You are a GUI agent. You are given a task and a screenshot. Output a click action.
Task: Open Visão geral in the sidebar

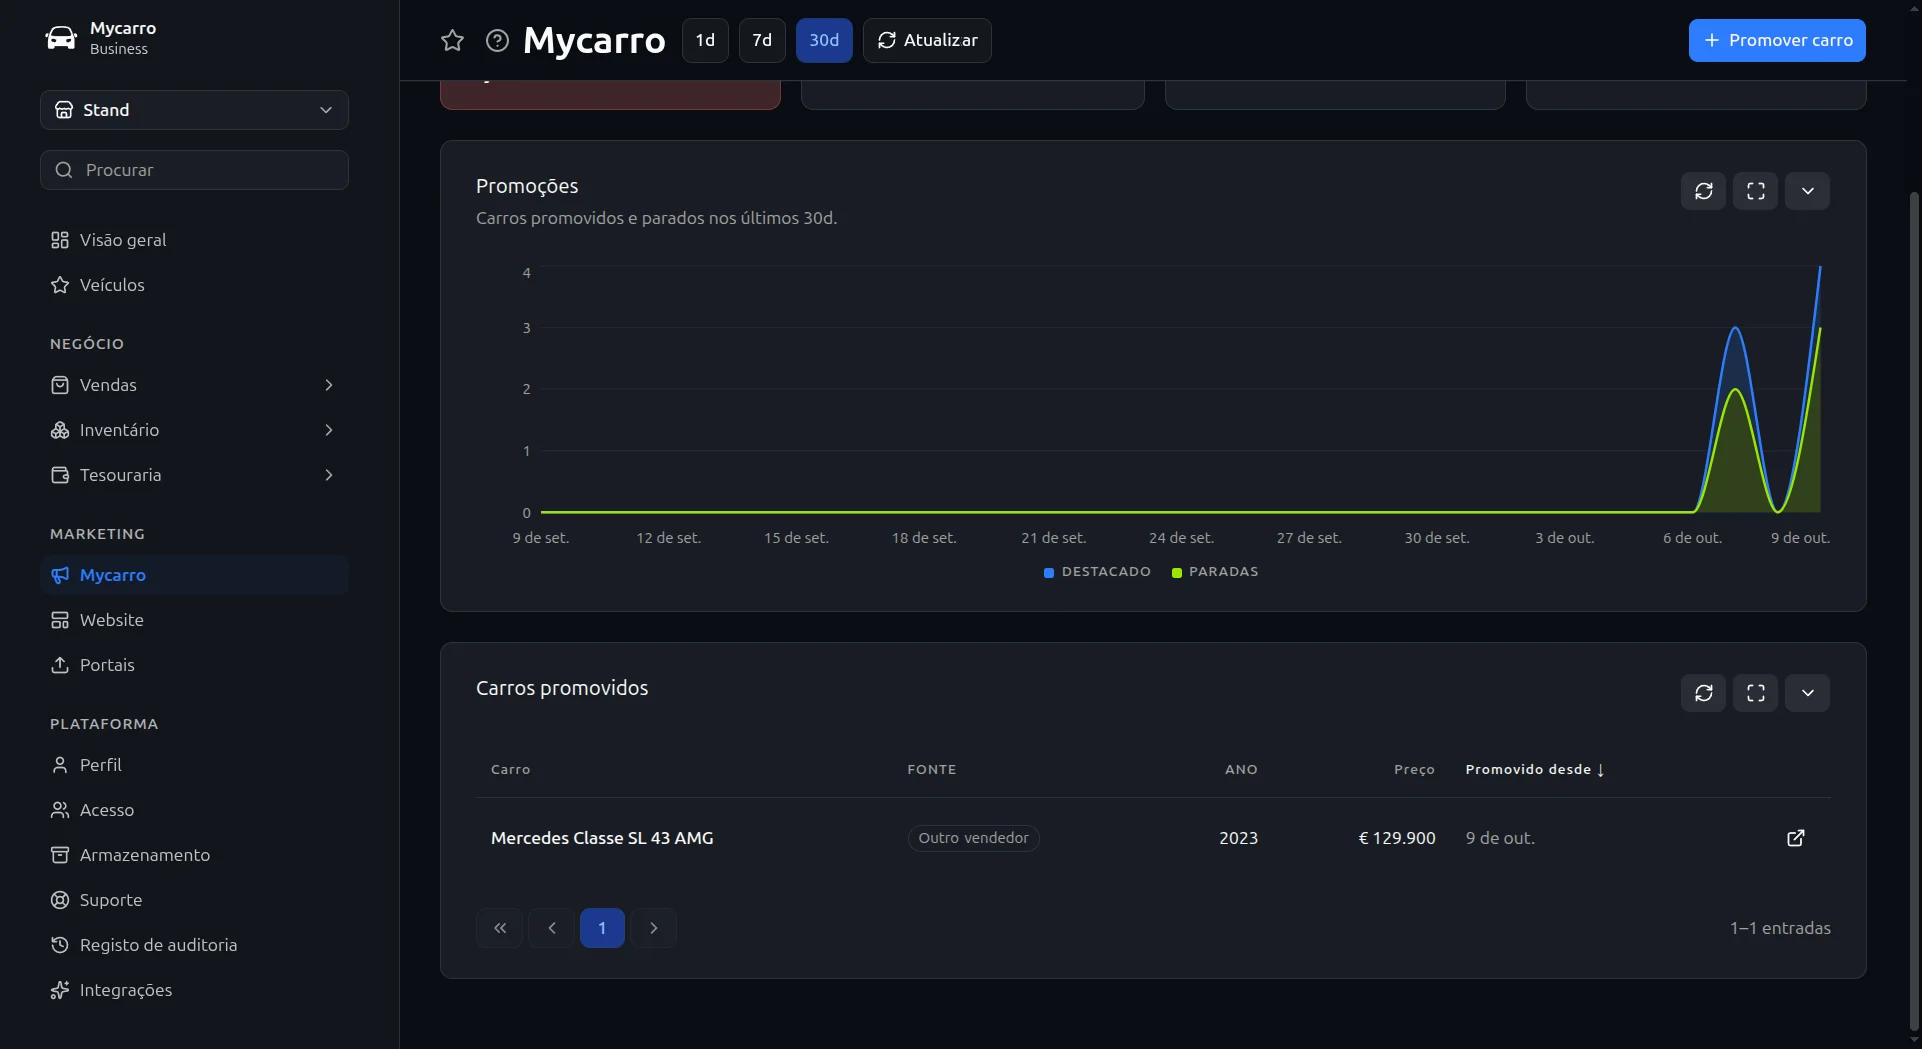pos(194,240)
